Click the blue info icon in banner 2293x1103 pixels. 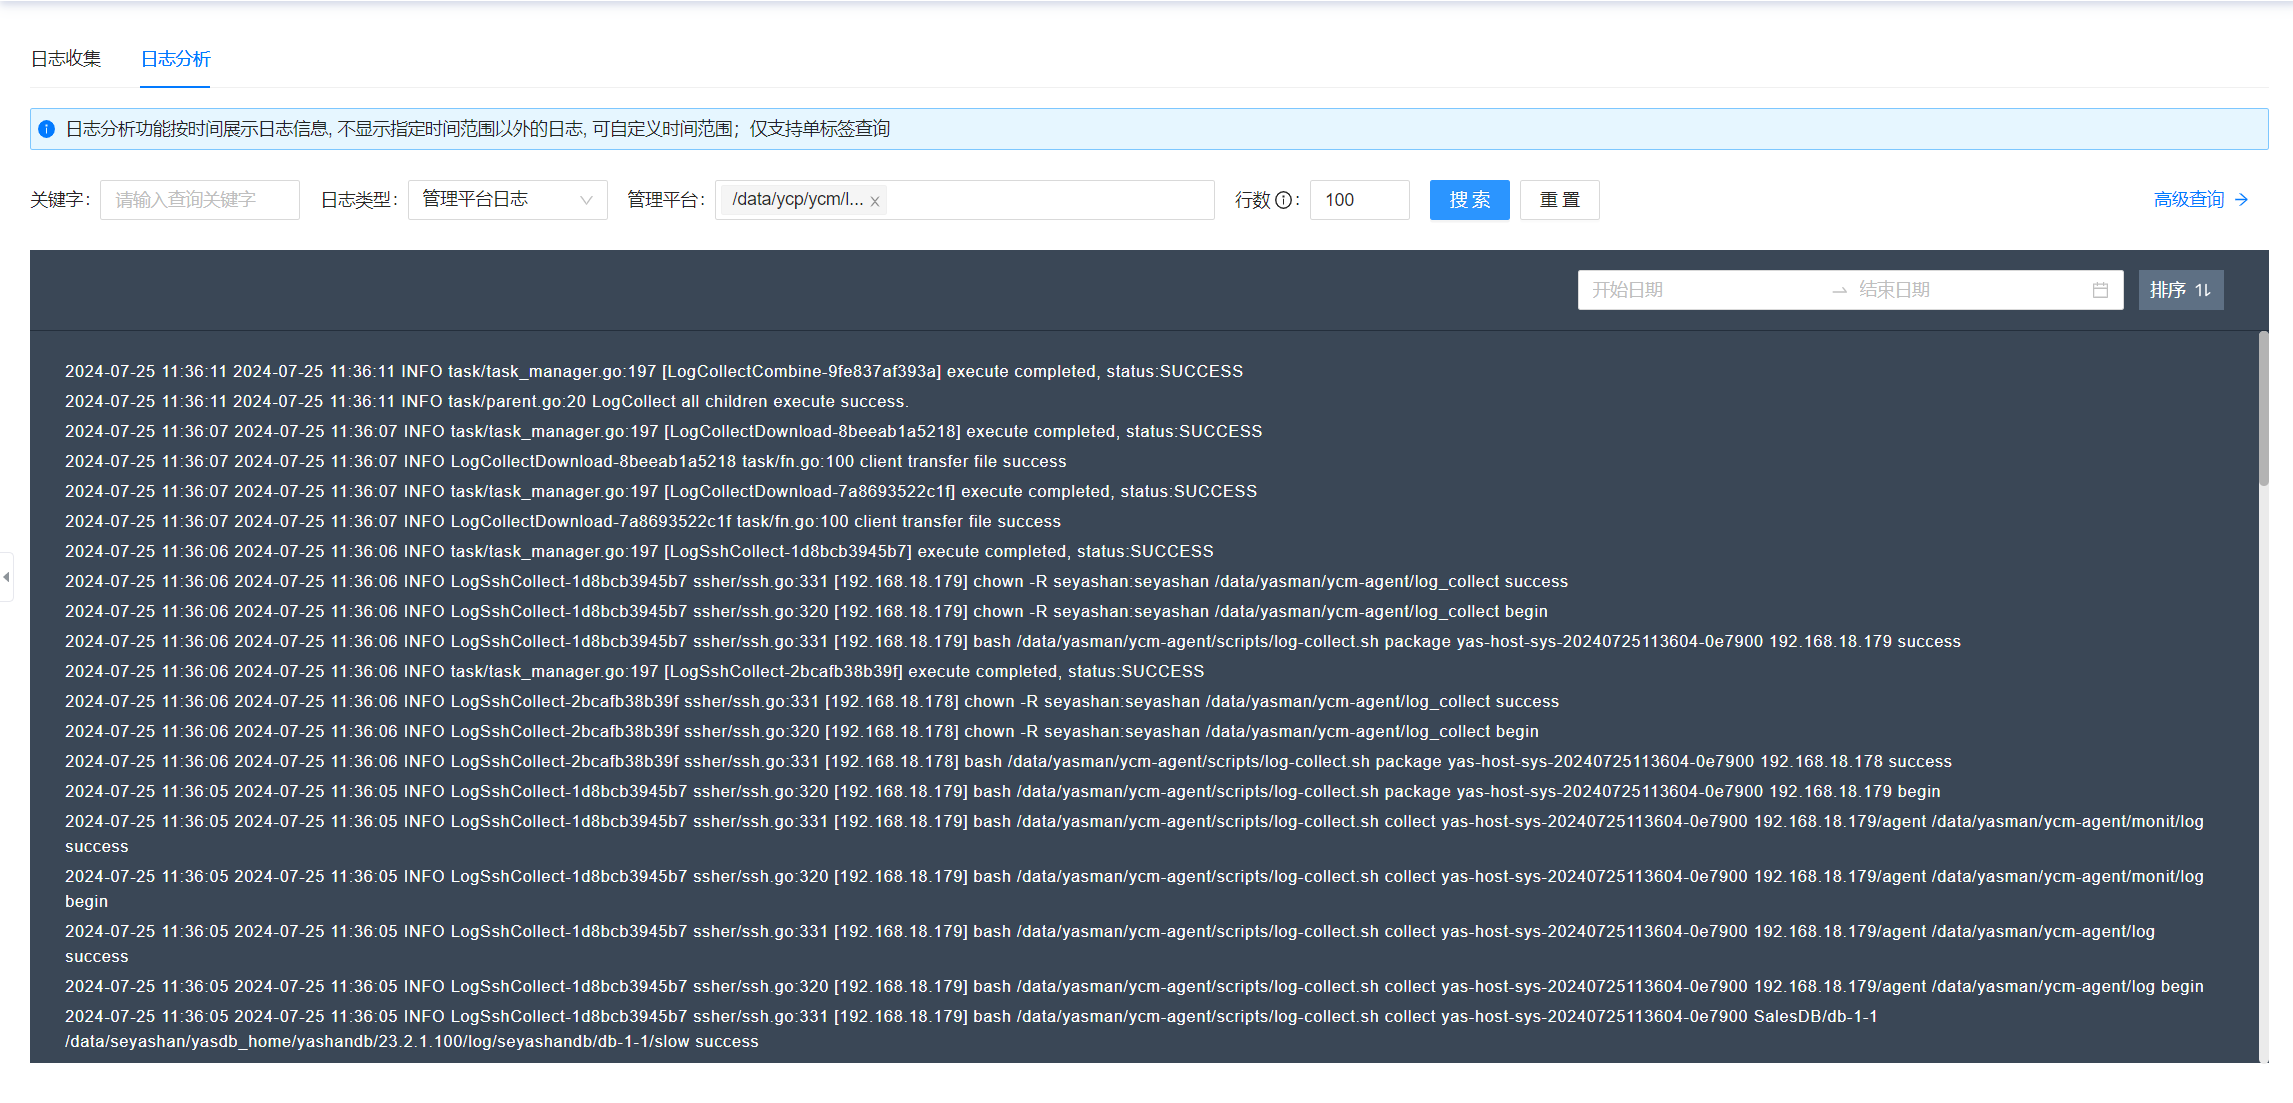(x=46, y=129)
